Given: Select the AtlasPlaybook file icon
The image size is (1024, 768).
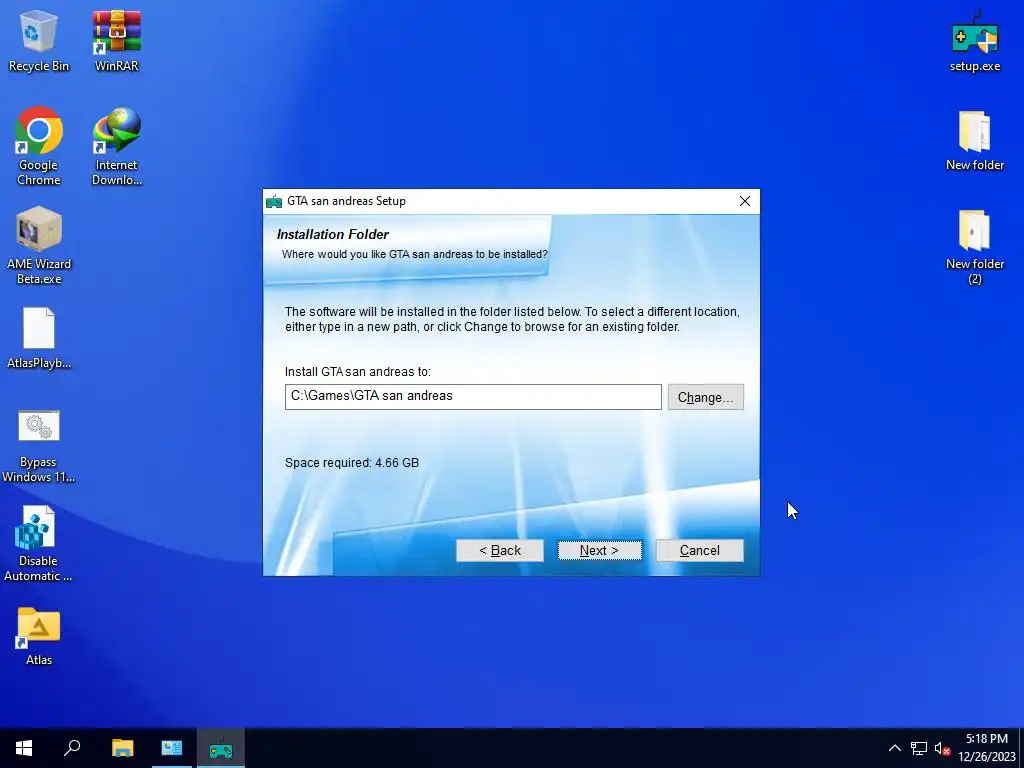Looking at the screenshot, I should coord(39,338).
